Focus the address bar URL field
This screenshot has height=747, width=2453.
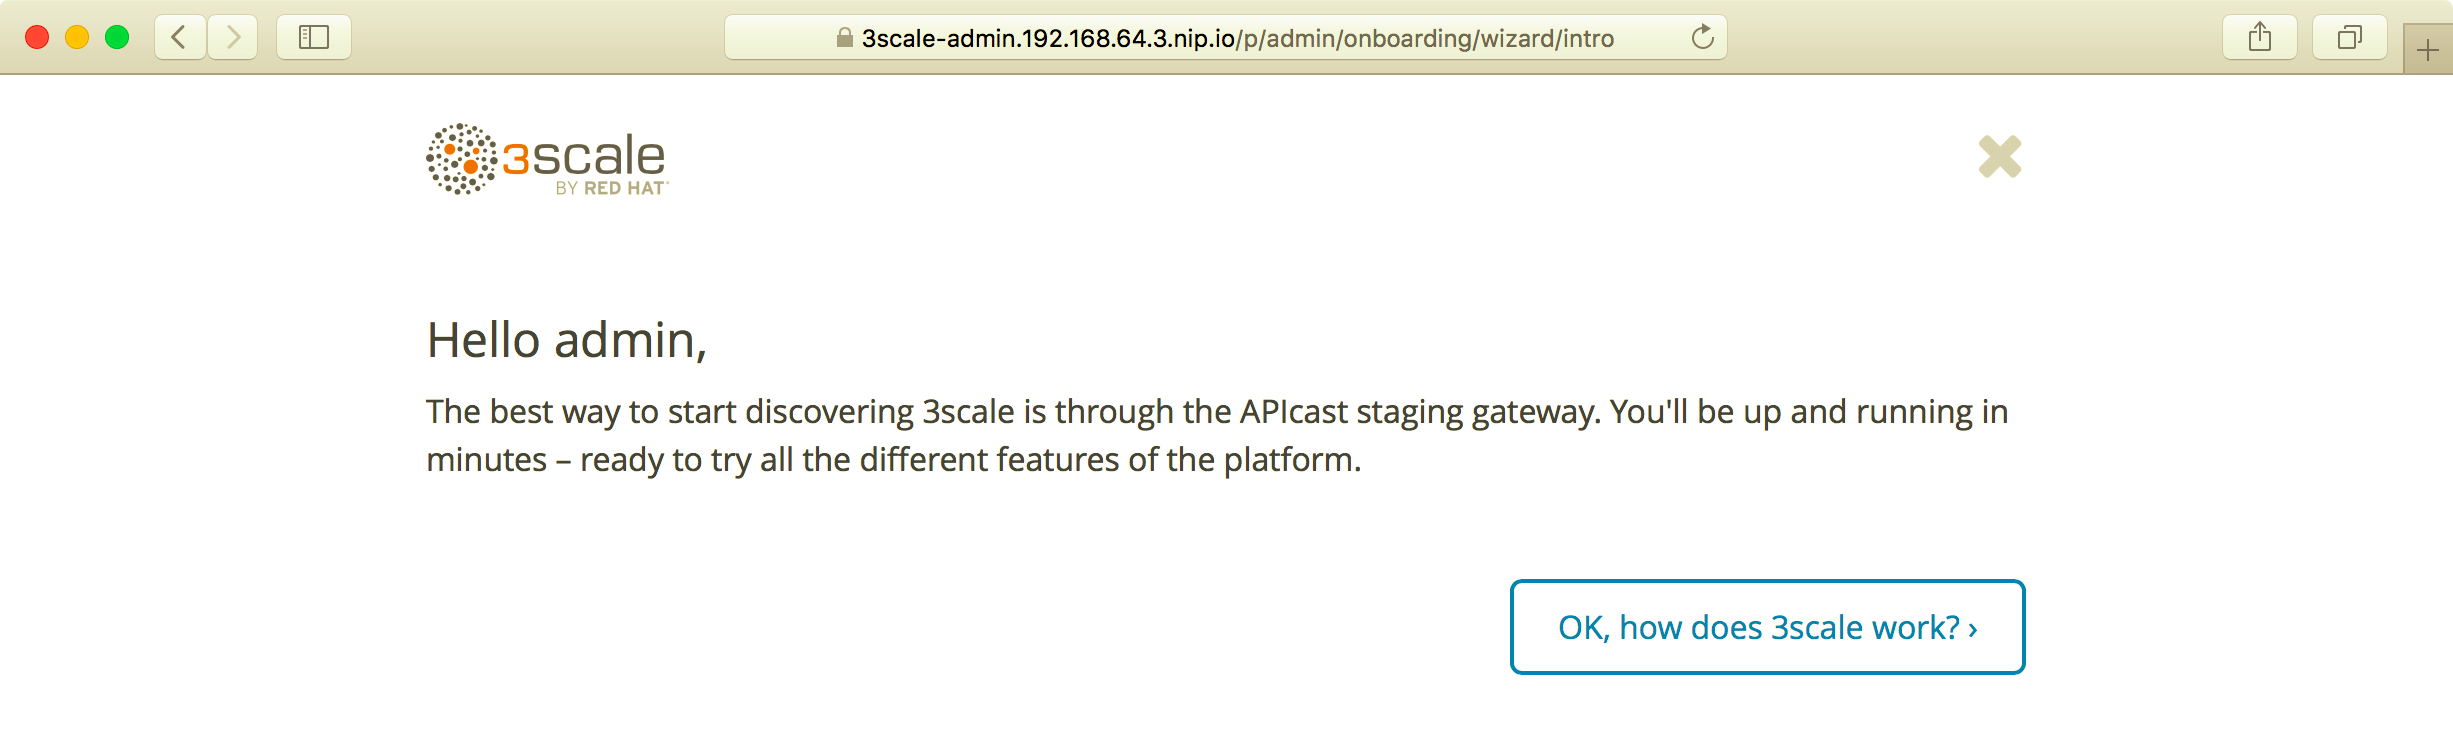[1225, 38]
